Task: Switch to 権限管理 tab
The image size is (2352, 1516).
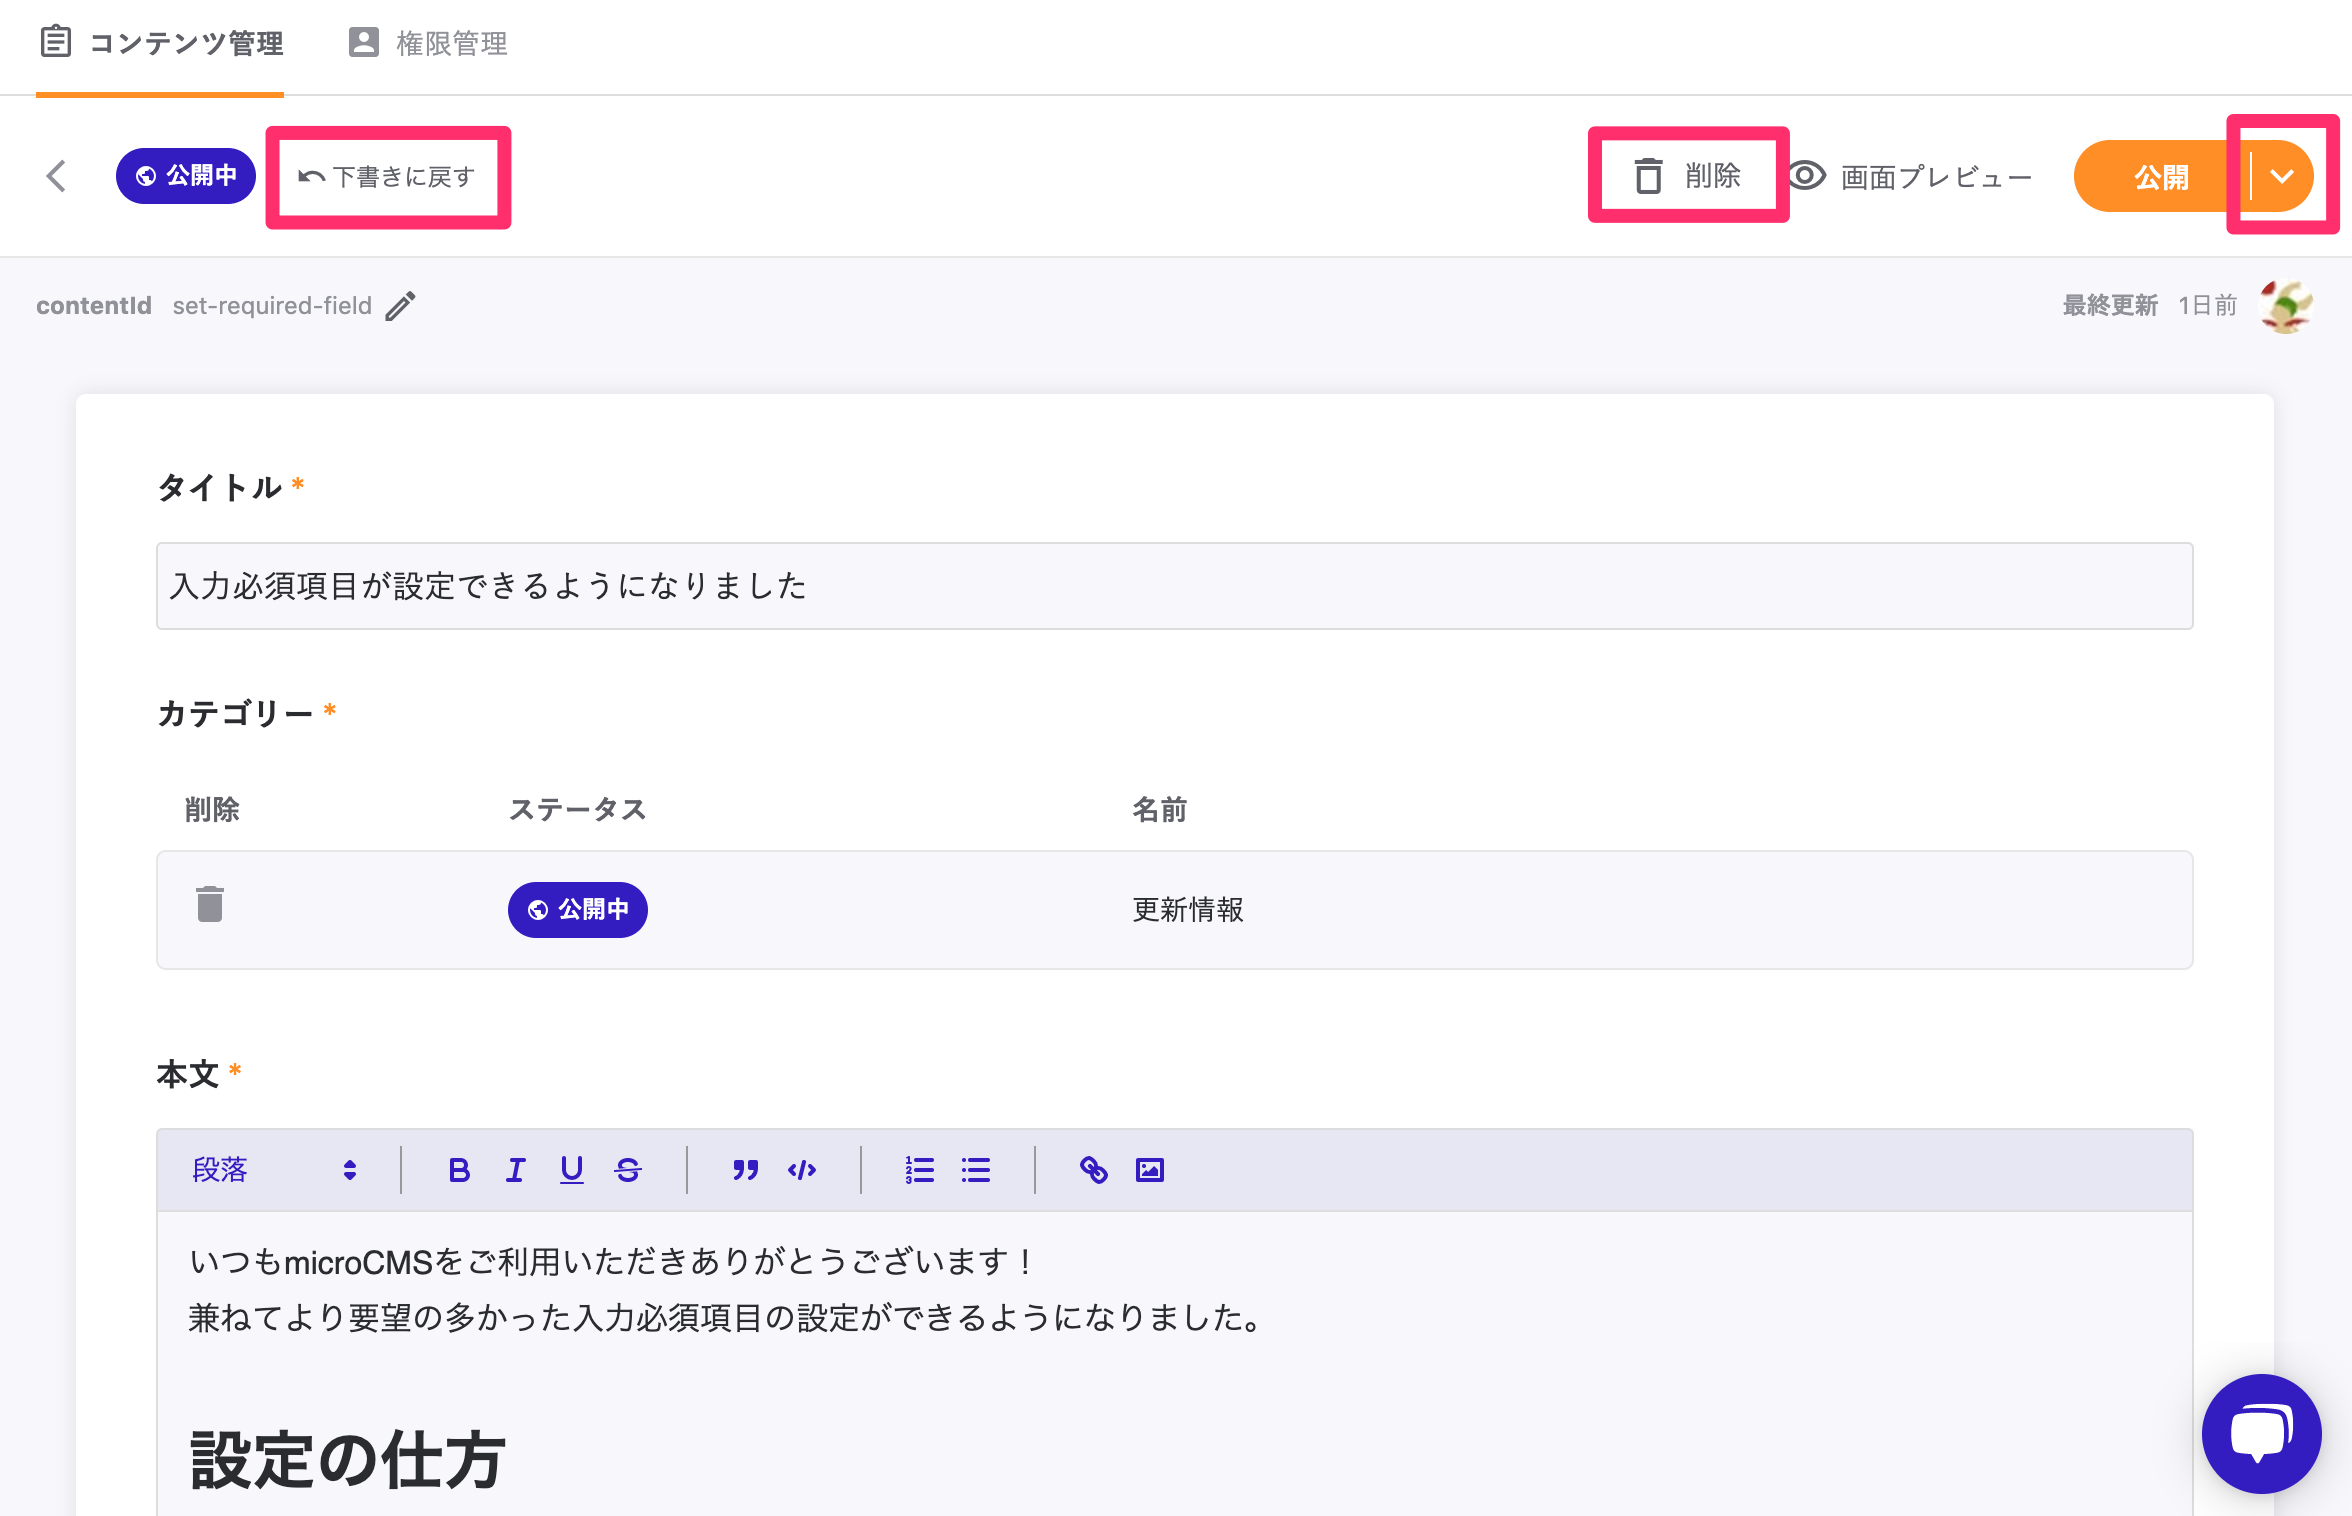Action: click(428, 43)
